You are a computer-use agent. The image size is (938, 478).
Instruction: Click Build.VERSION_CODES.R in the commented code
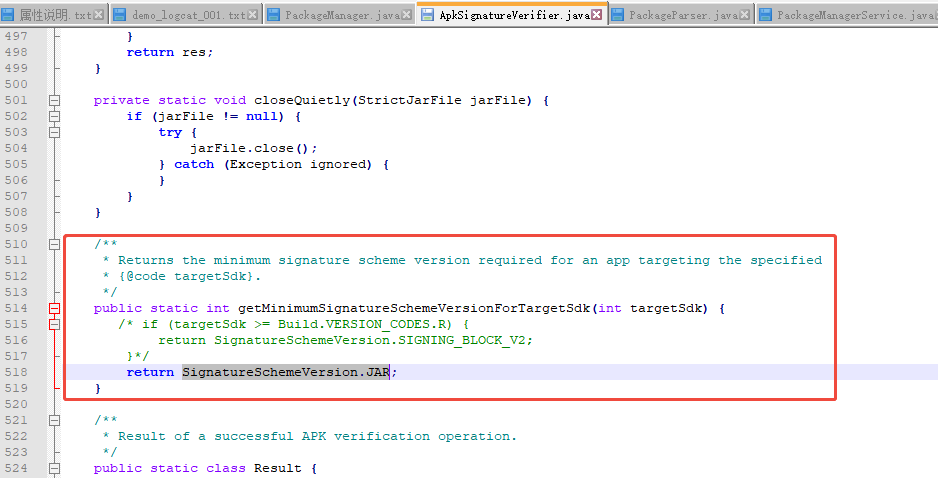[365, 324]
